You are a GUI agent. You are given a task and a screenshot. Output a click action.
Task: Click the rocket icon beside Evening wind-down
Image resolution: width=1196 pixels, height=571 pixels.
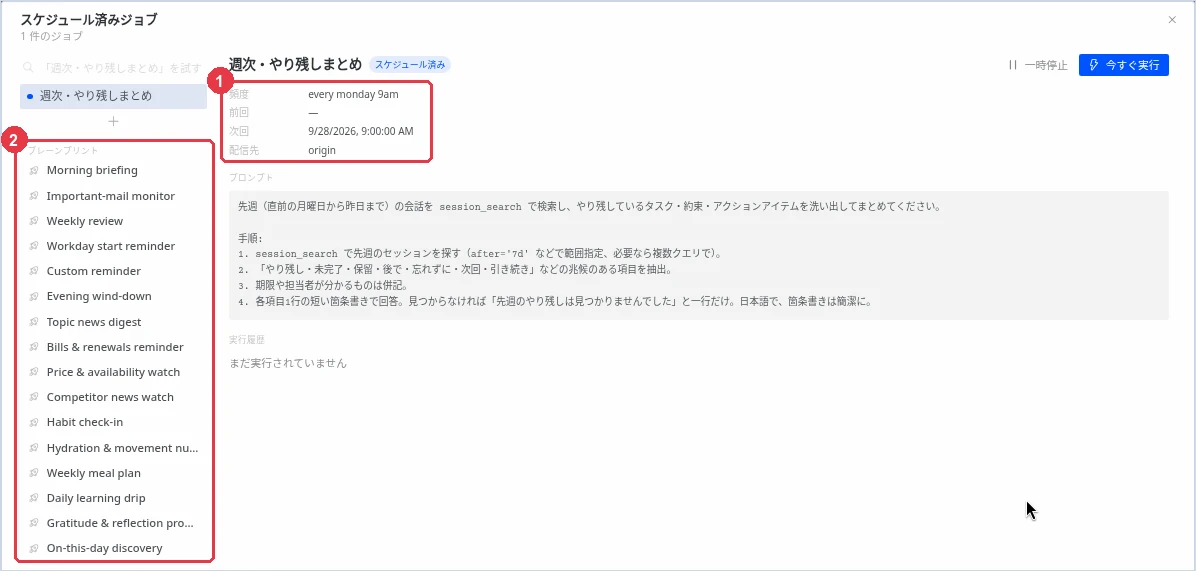34,297
